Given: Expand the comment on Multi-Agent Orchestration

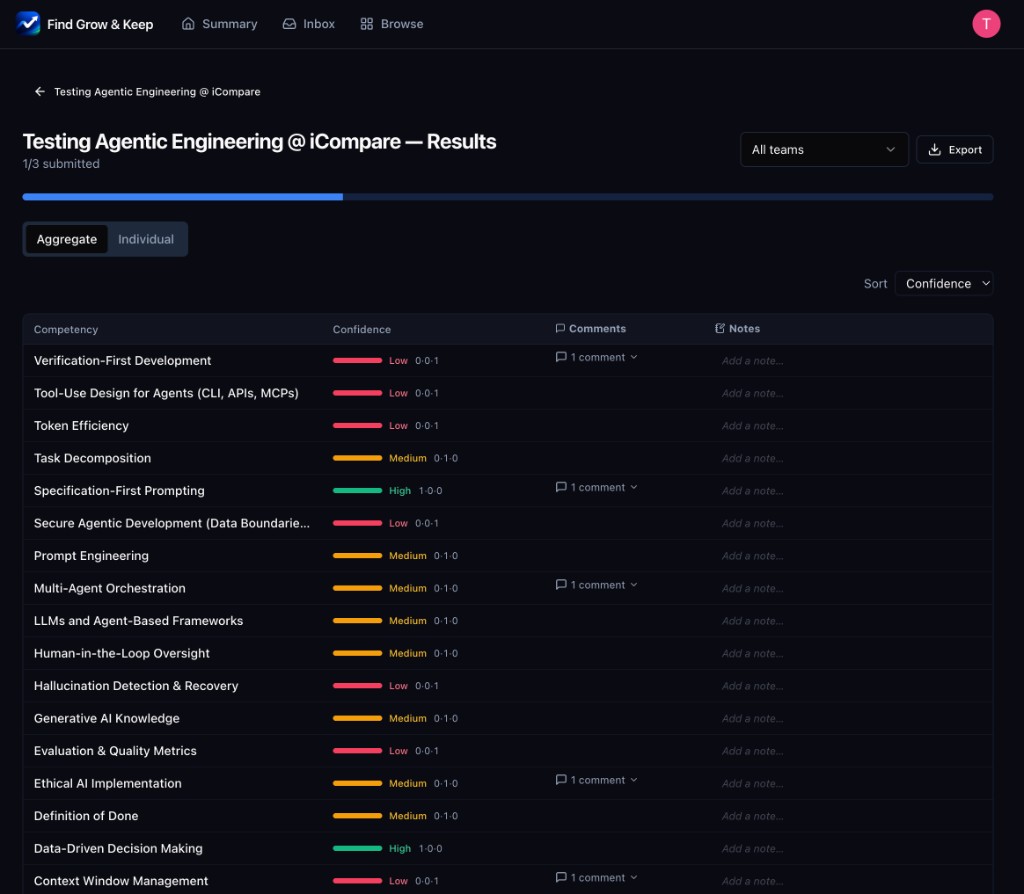Looking at the screenshot, I should point(596,584).
